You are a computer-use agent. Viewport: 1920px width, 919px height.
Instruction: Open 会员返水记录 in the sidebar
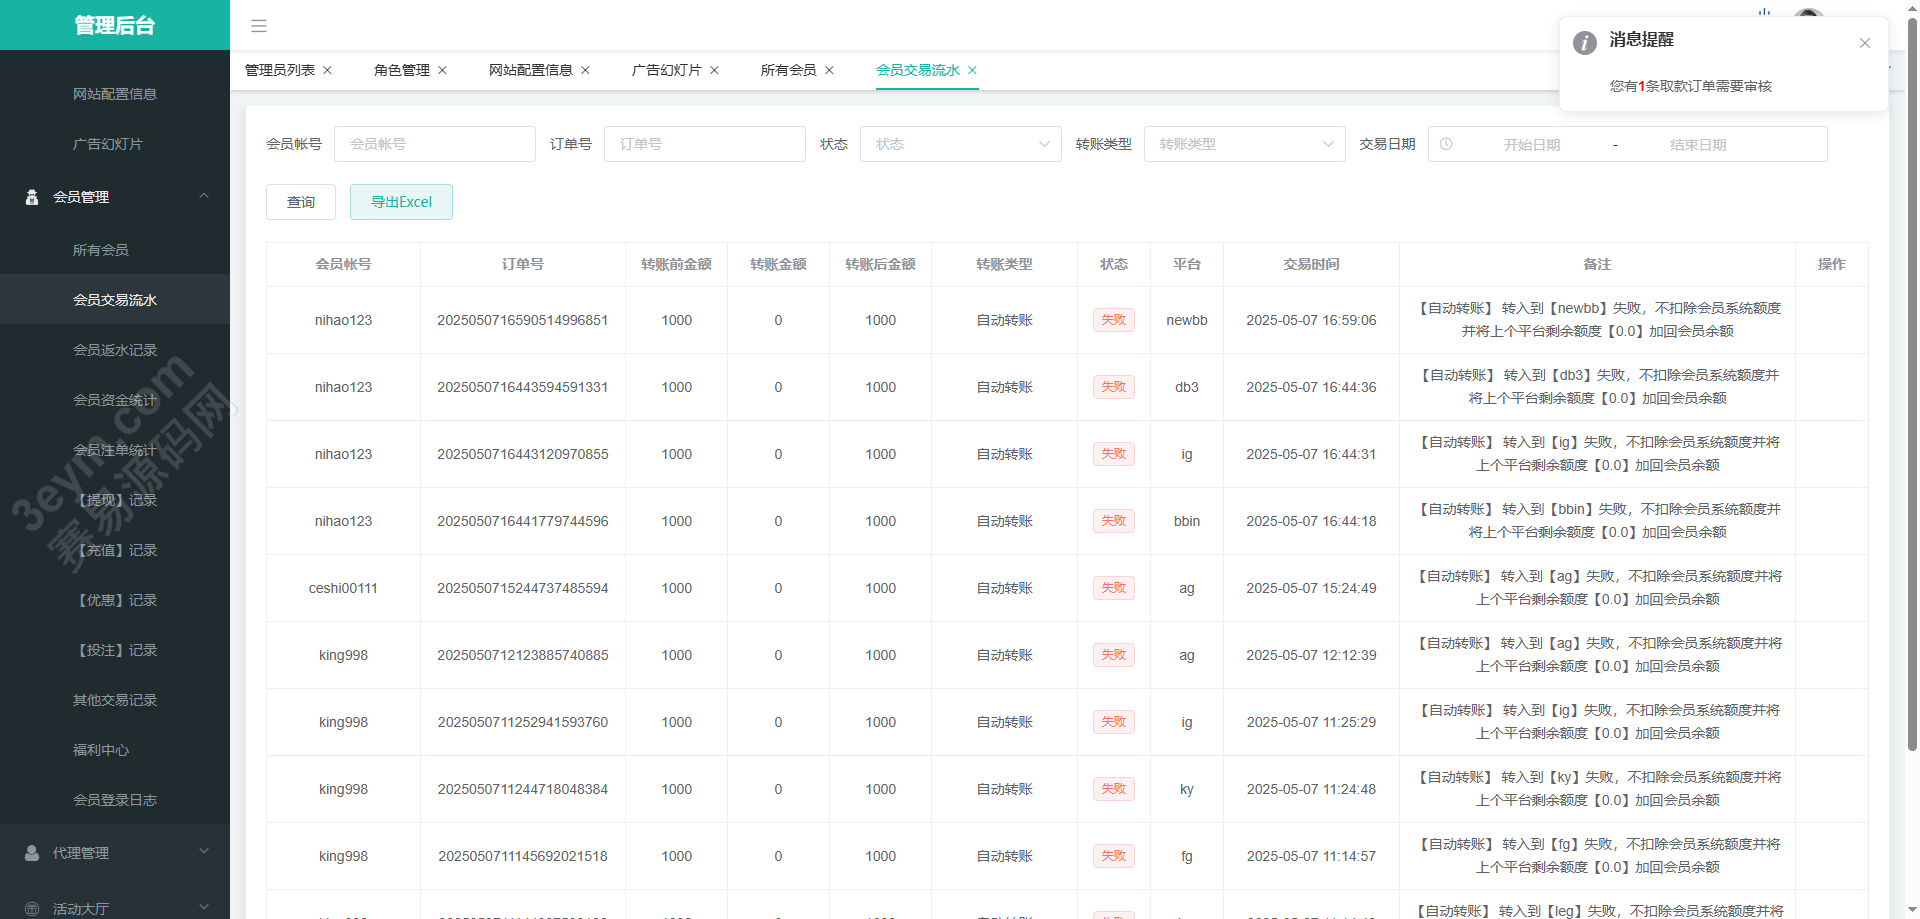115,350
